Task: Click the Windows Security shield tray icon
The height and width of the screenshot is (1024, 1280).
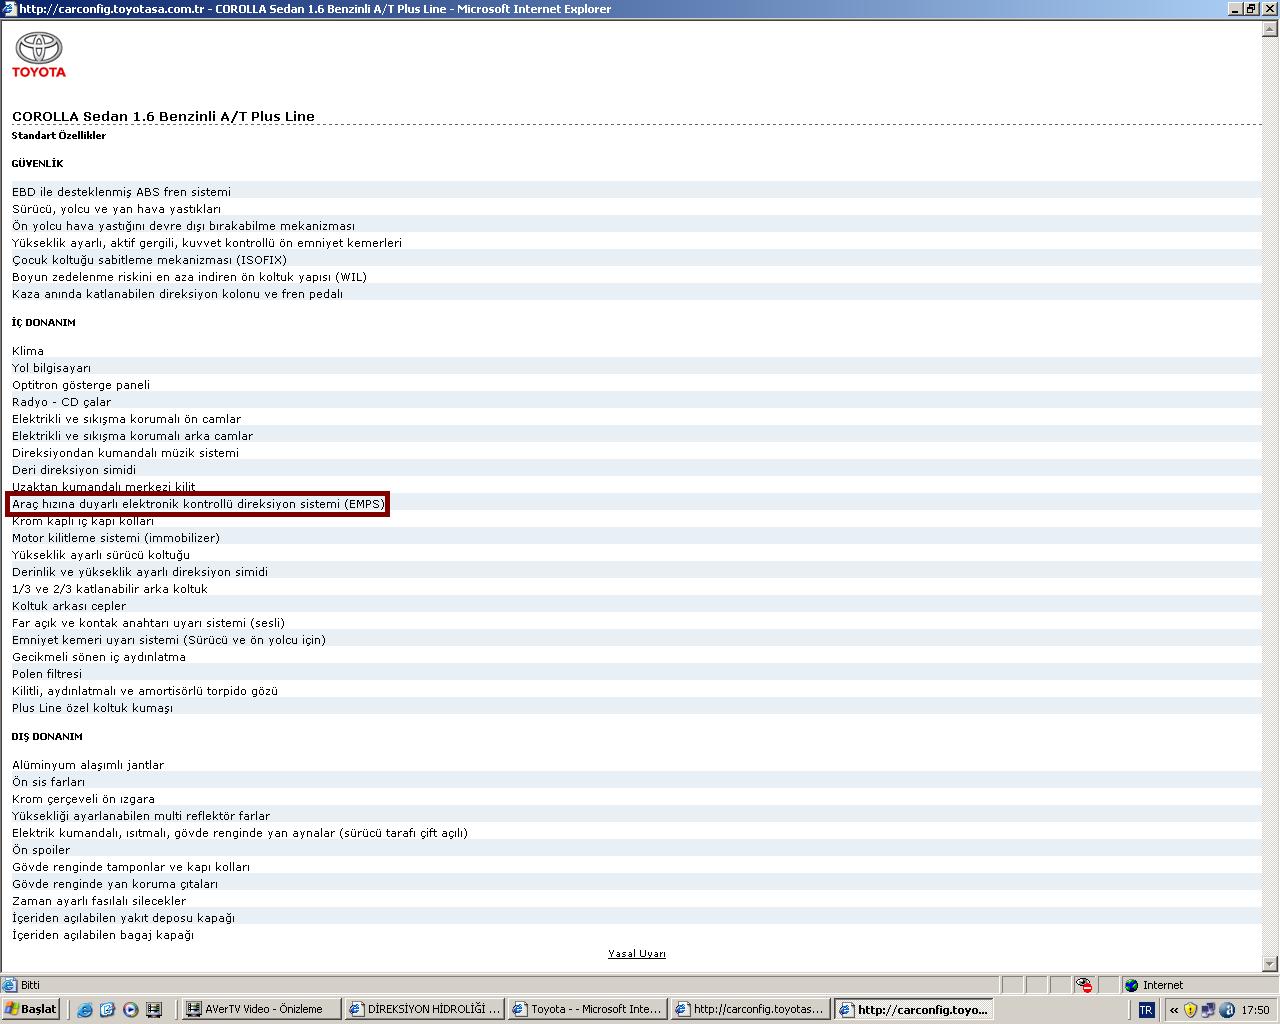Action: click(x=1190, y=1010)
